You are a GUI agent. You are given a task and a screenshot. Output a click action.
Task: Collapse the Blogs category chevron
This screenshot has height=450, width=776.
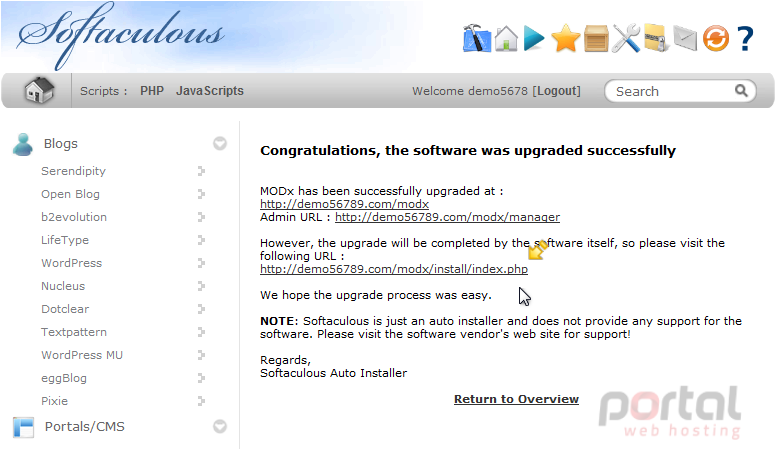[220, 144]
